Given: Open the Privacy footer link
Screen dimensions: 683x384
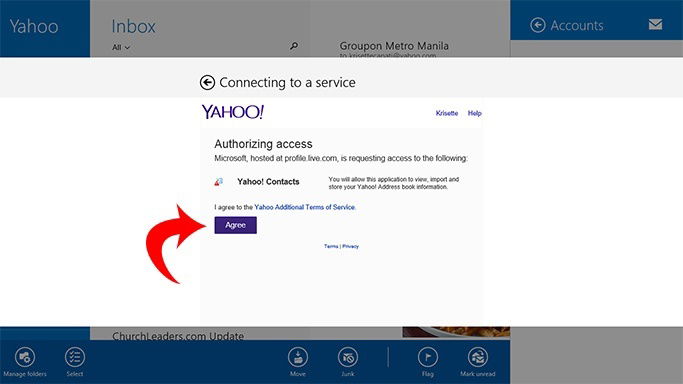Looking at the screenshot, I should tap(351, 246).
